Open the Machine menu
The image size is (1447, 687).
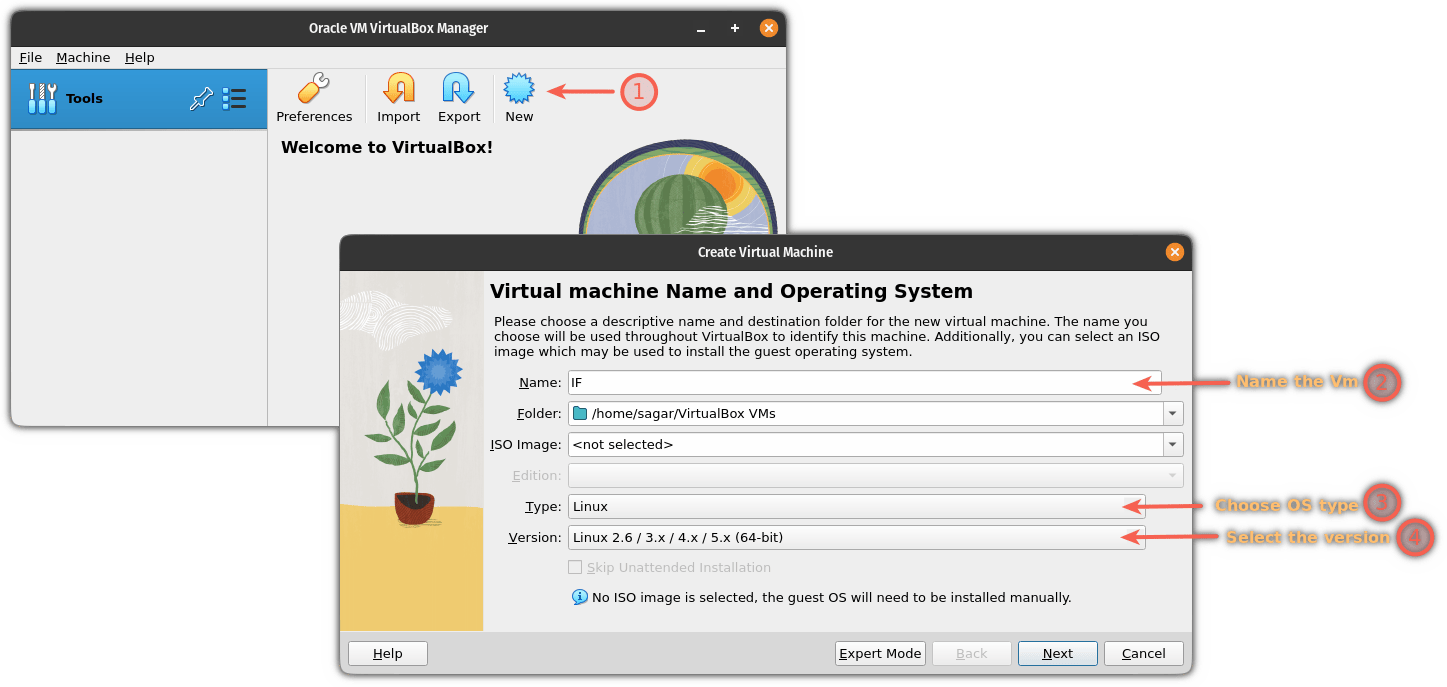pyautogui.click(x=83, y=57)
